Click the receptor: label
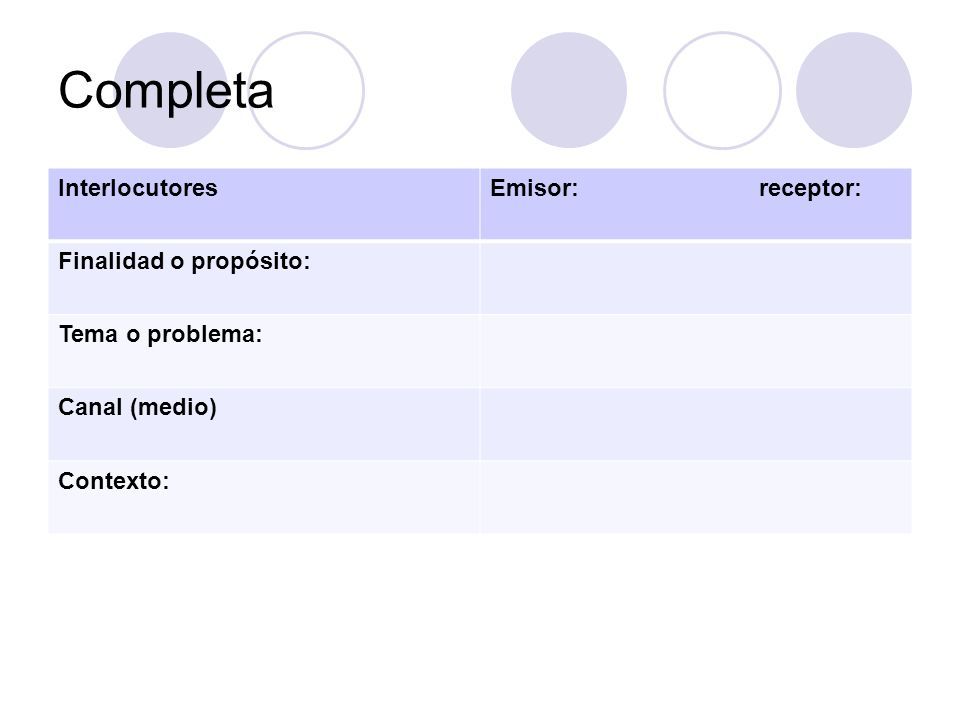The width and height of the screenshot is (960, 720). coord(809,188)
